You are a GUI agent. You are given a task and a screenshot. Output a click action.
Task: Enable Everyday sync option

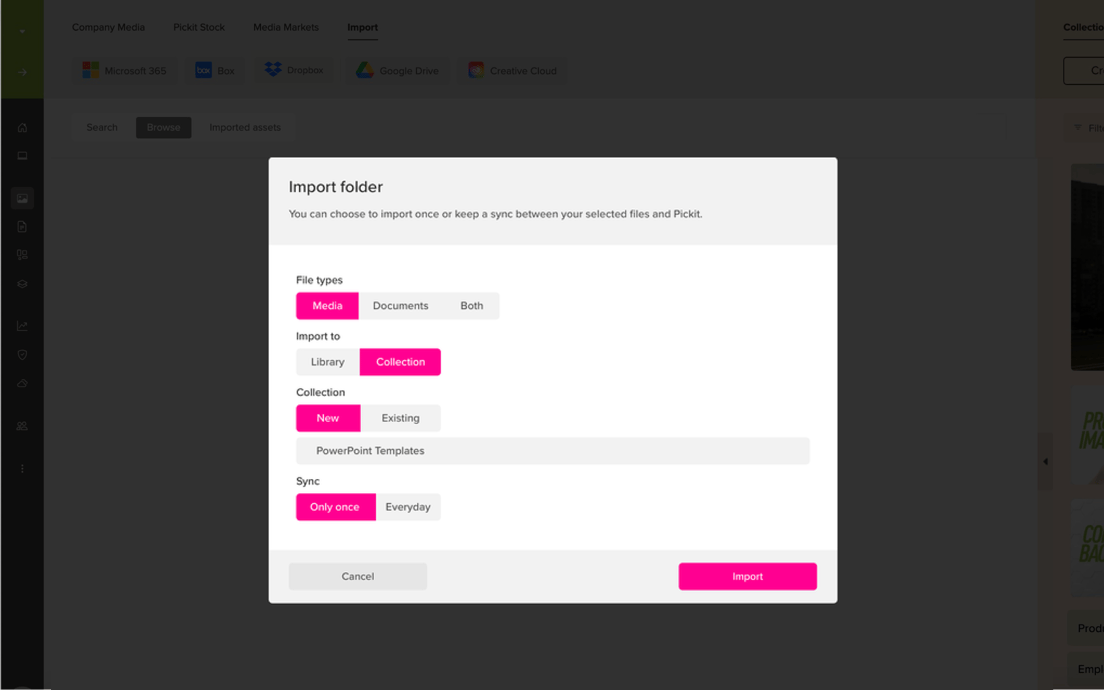(408, 507)
